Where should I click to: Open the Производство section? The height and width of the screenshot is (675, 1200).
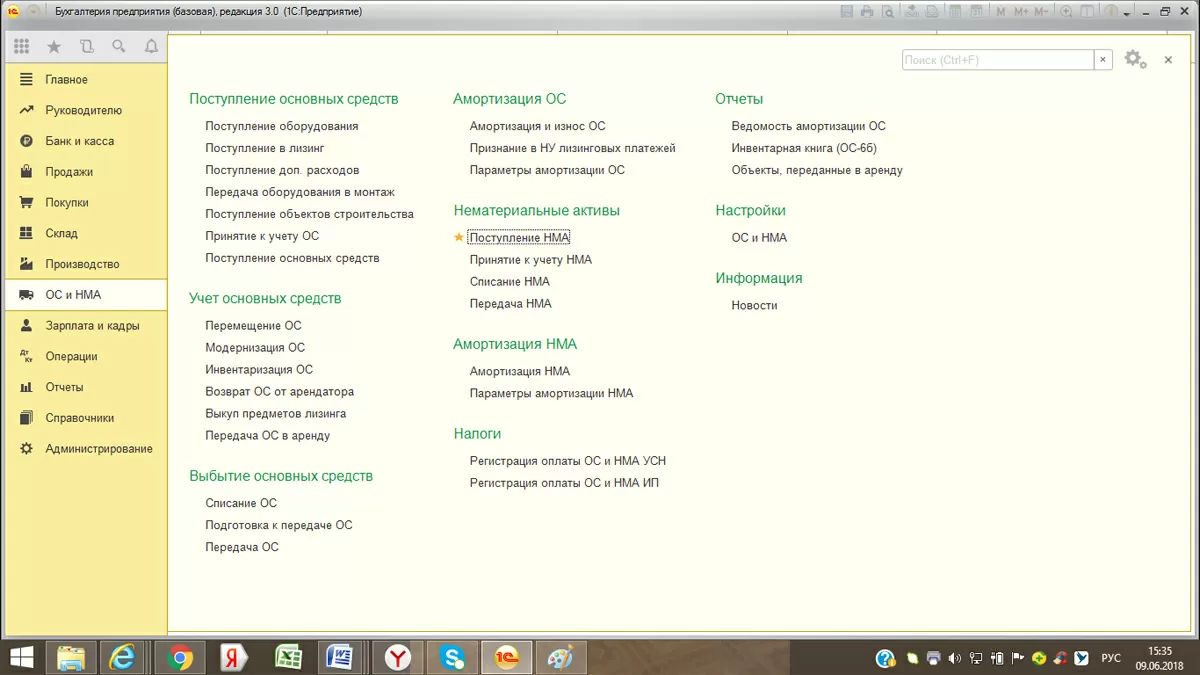[x=84, y=264]
